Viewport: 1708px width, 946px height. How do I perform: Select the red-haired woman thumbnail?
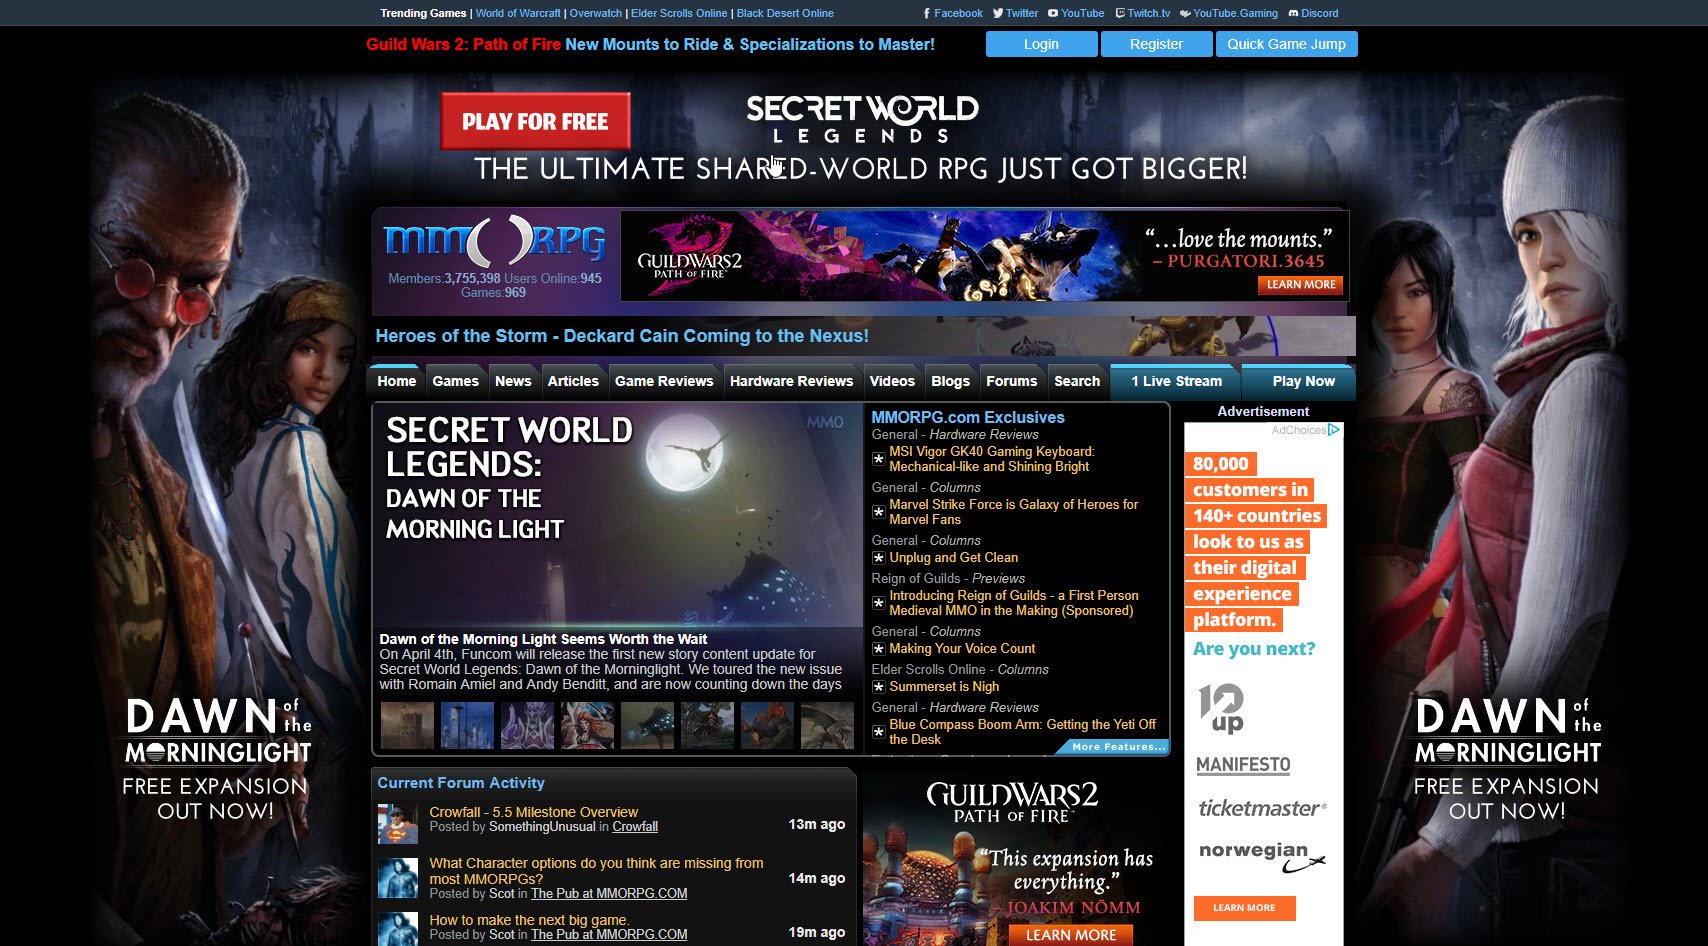587,725
